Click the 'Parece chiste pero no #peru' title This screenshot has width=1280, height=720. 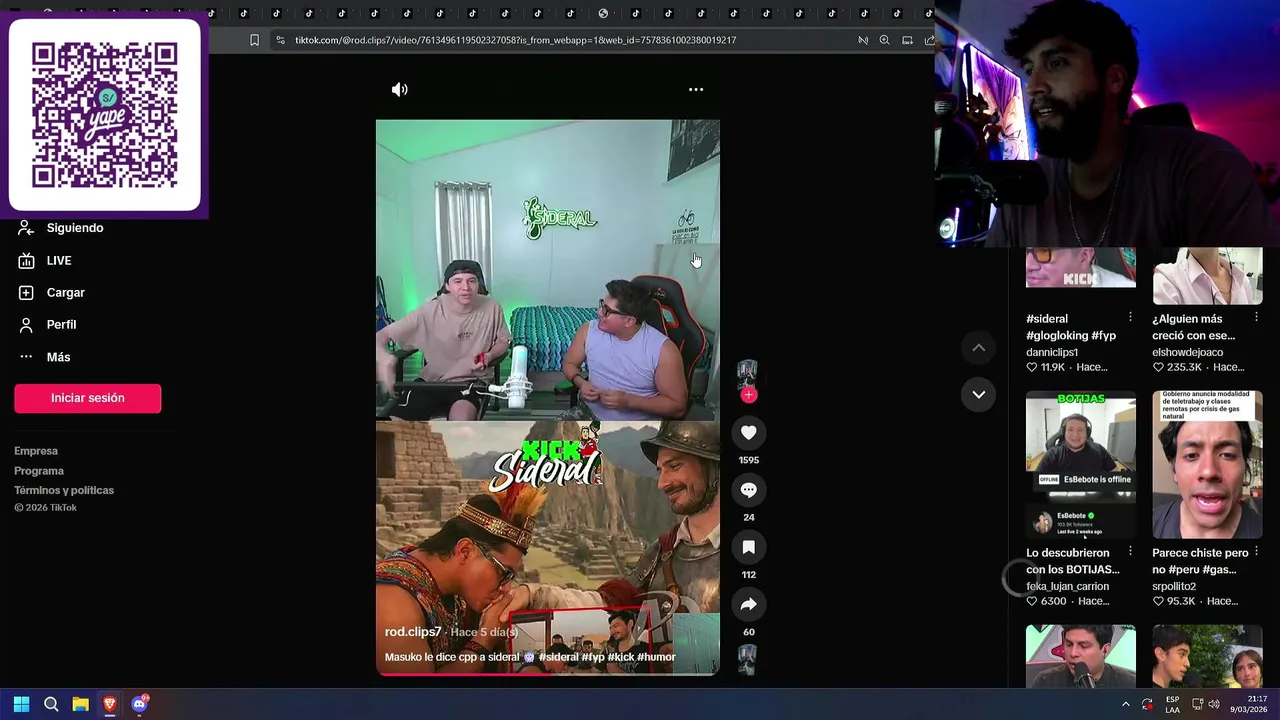(x=1200, y=561)
